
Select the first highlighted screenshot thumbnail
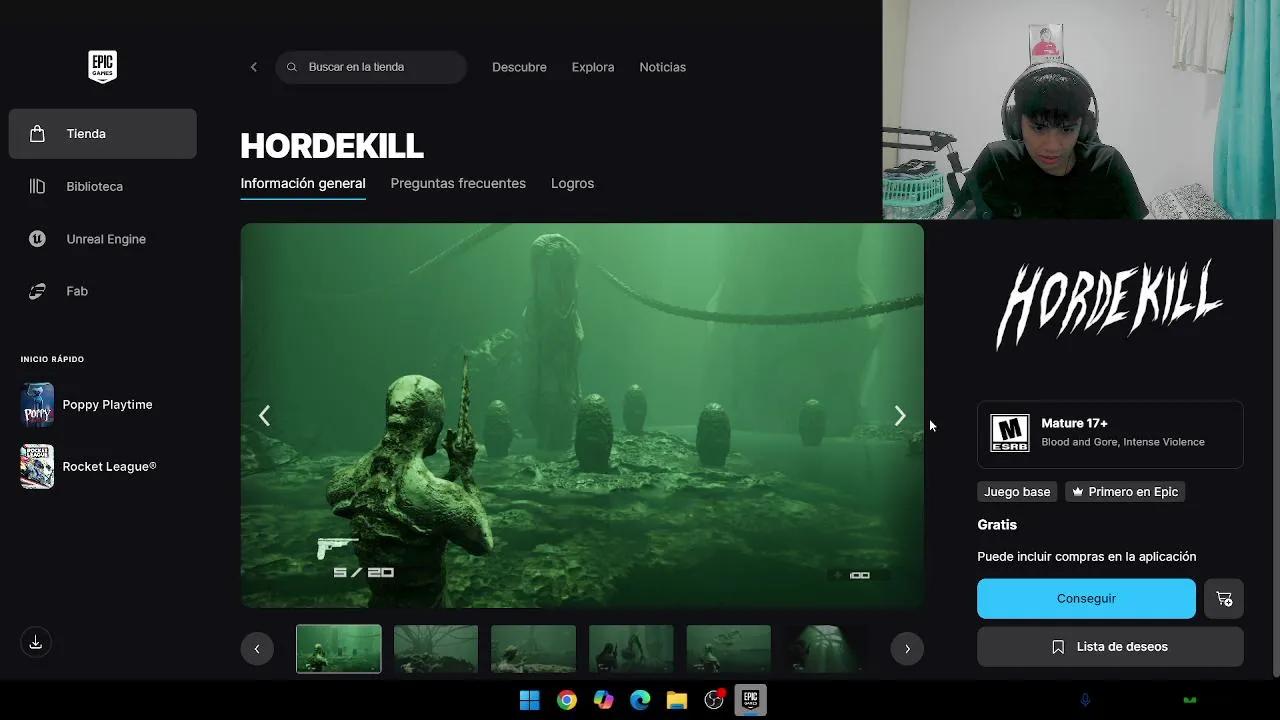(339, 649)
